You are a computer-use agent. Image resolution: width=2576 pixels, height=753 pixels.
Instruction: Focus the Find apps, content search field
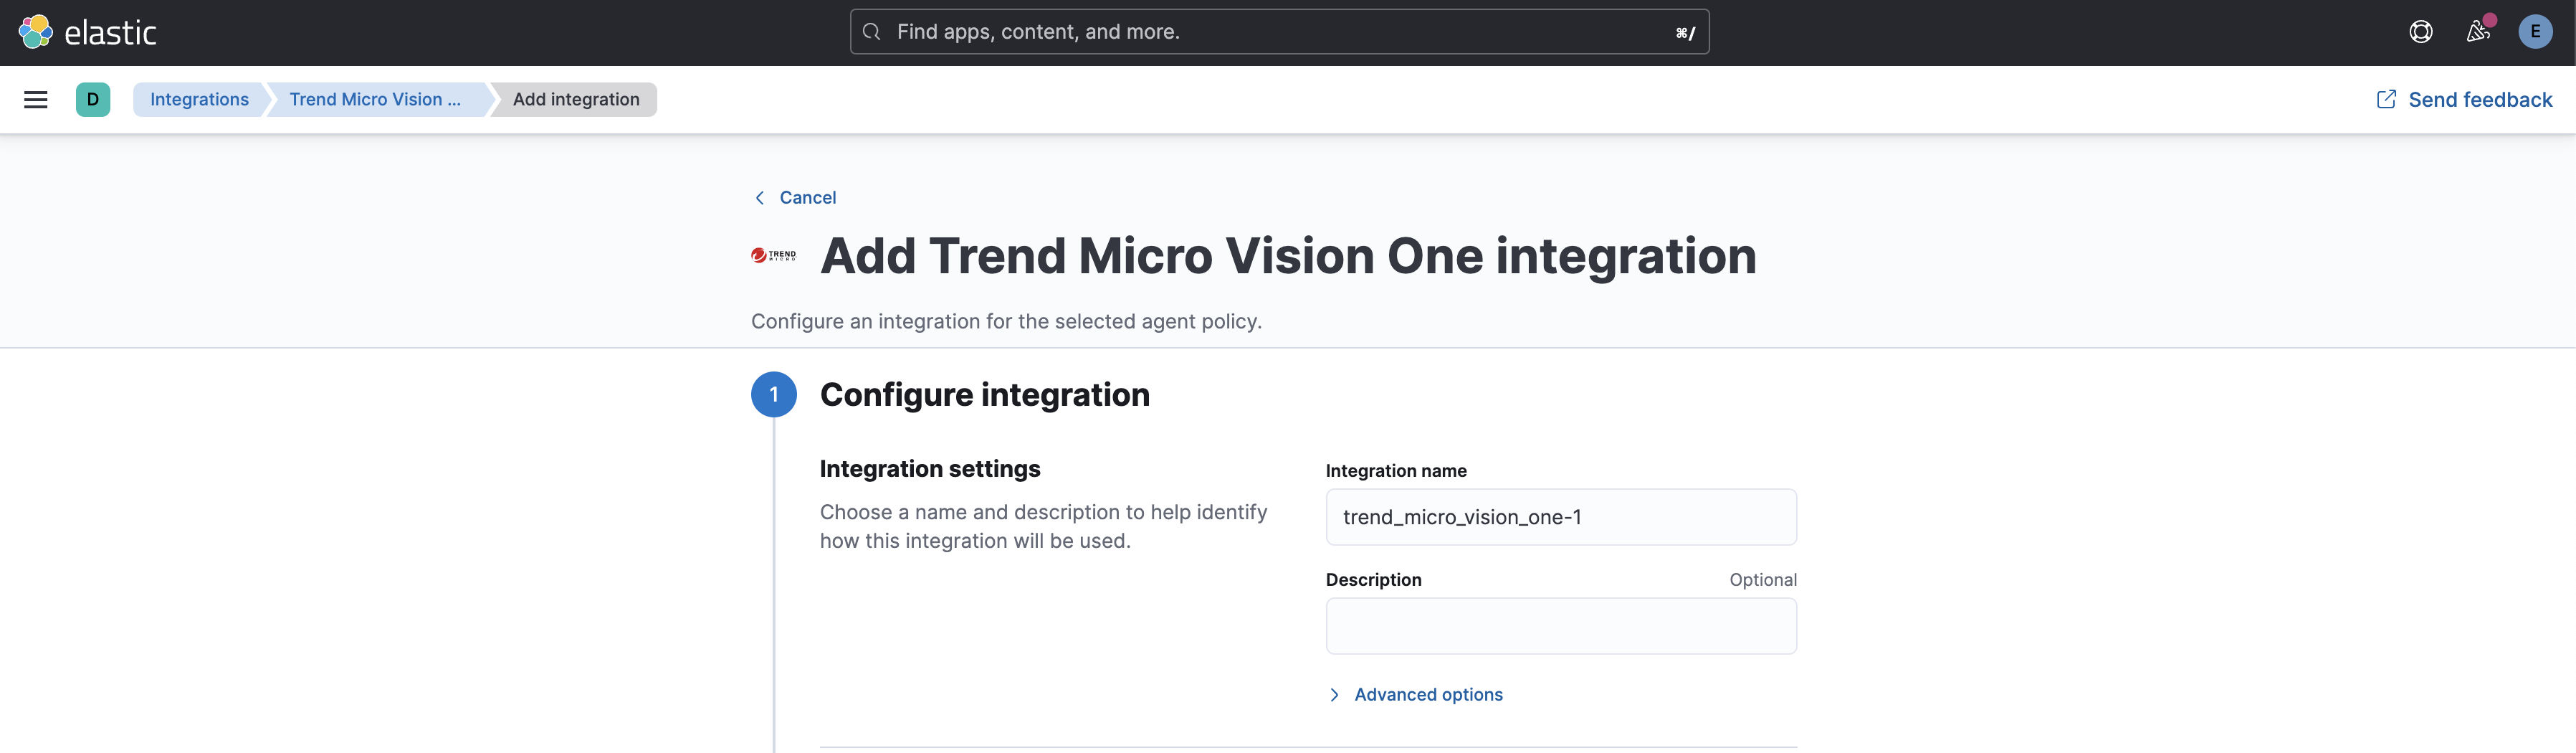(1279, 32)
